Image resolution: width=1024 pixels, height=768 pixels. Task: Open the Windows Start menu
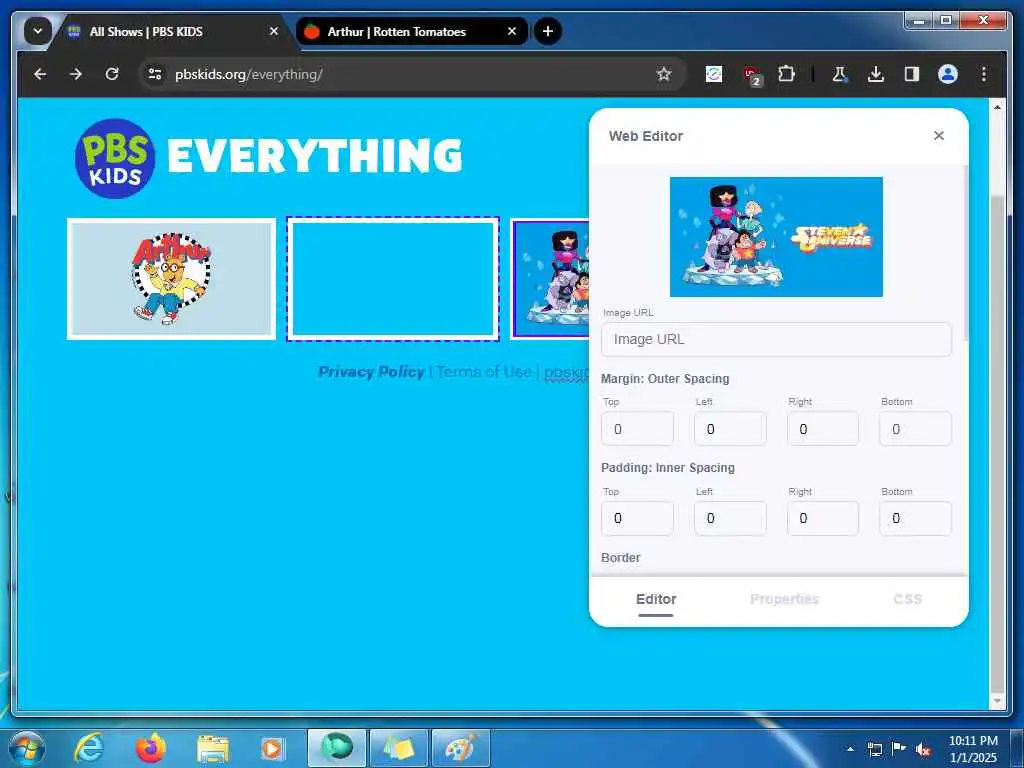click(x=26, y=748)
